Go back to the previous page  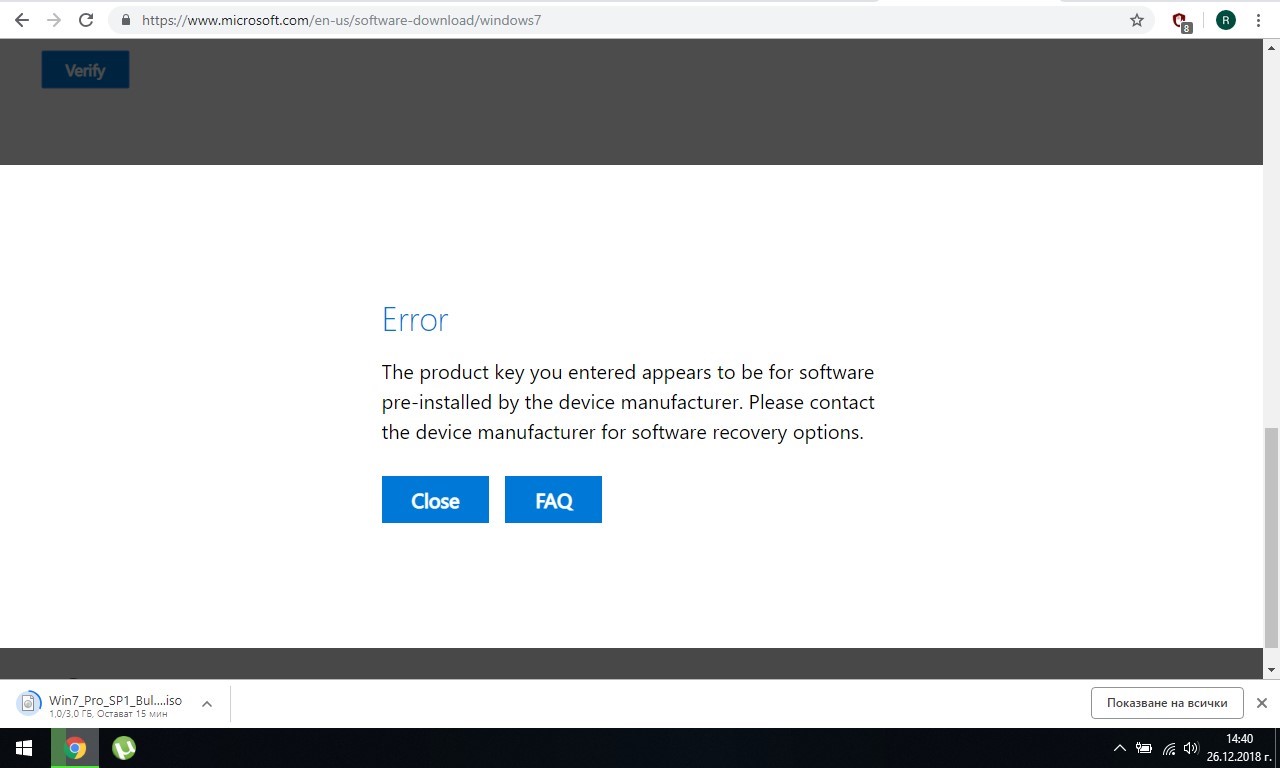22,20
